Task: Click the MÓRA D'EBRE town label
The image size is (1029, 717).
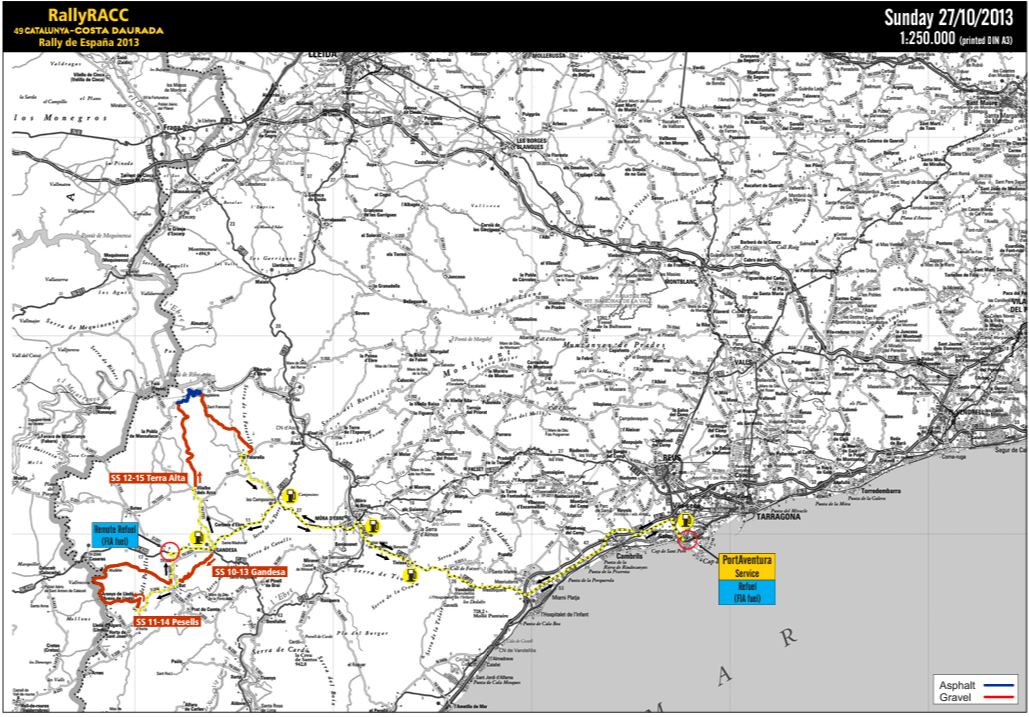Action: pos(329,518)
